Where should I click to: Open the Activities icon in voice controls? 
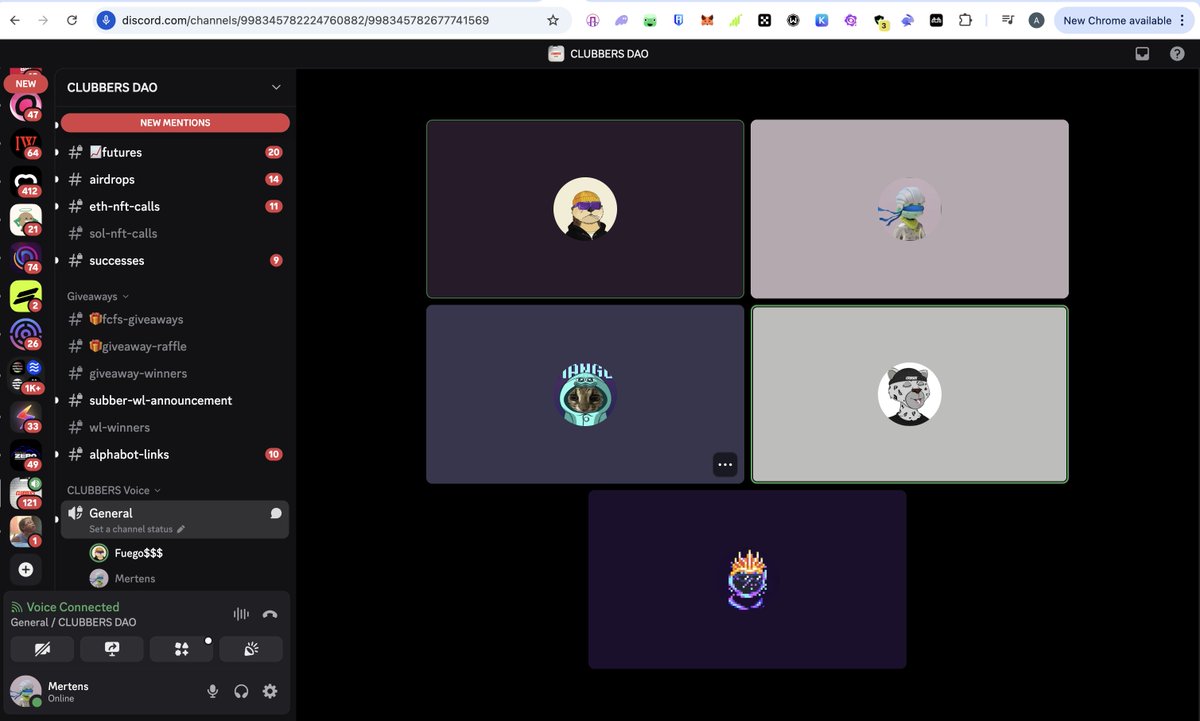(181, 648)
